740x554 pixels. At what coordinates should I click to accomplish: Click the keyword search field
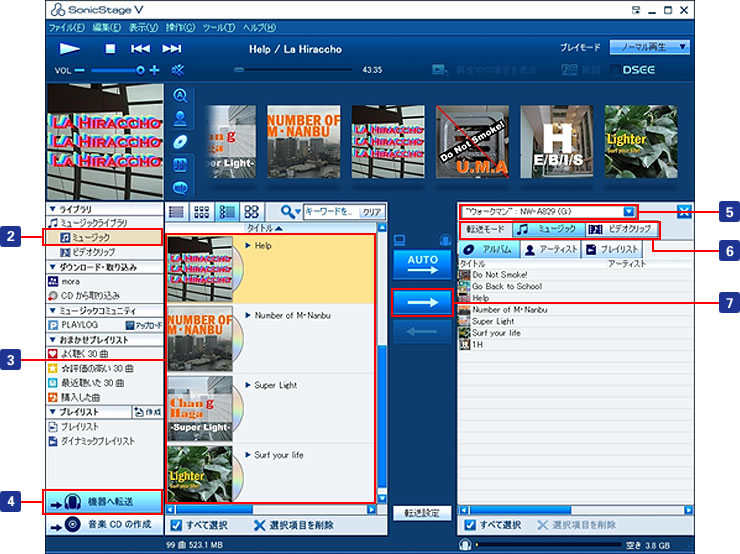(332, 212)
